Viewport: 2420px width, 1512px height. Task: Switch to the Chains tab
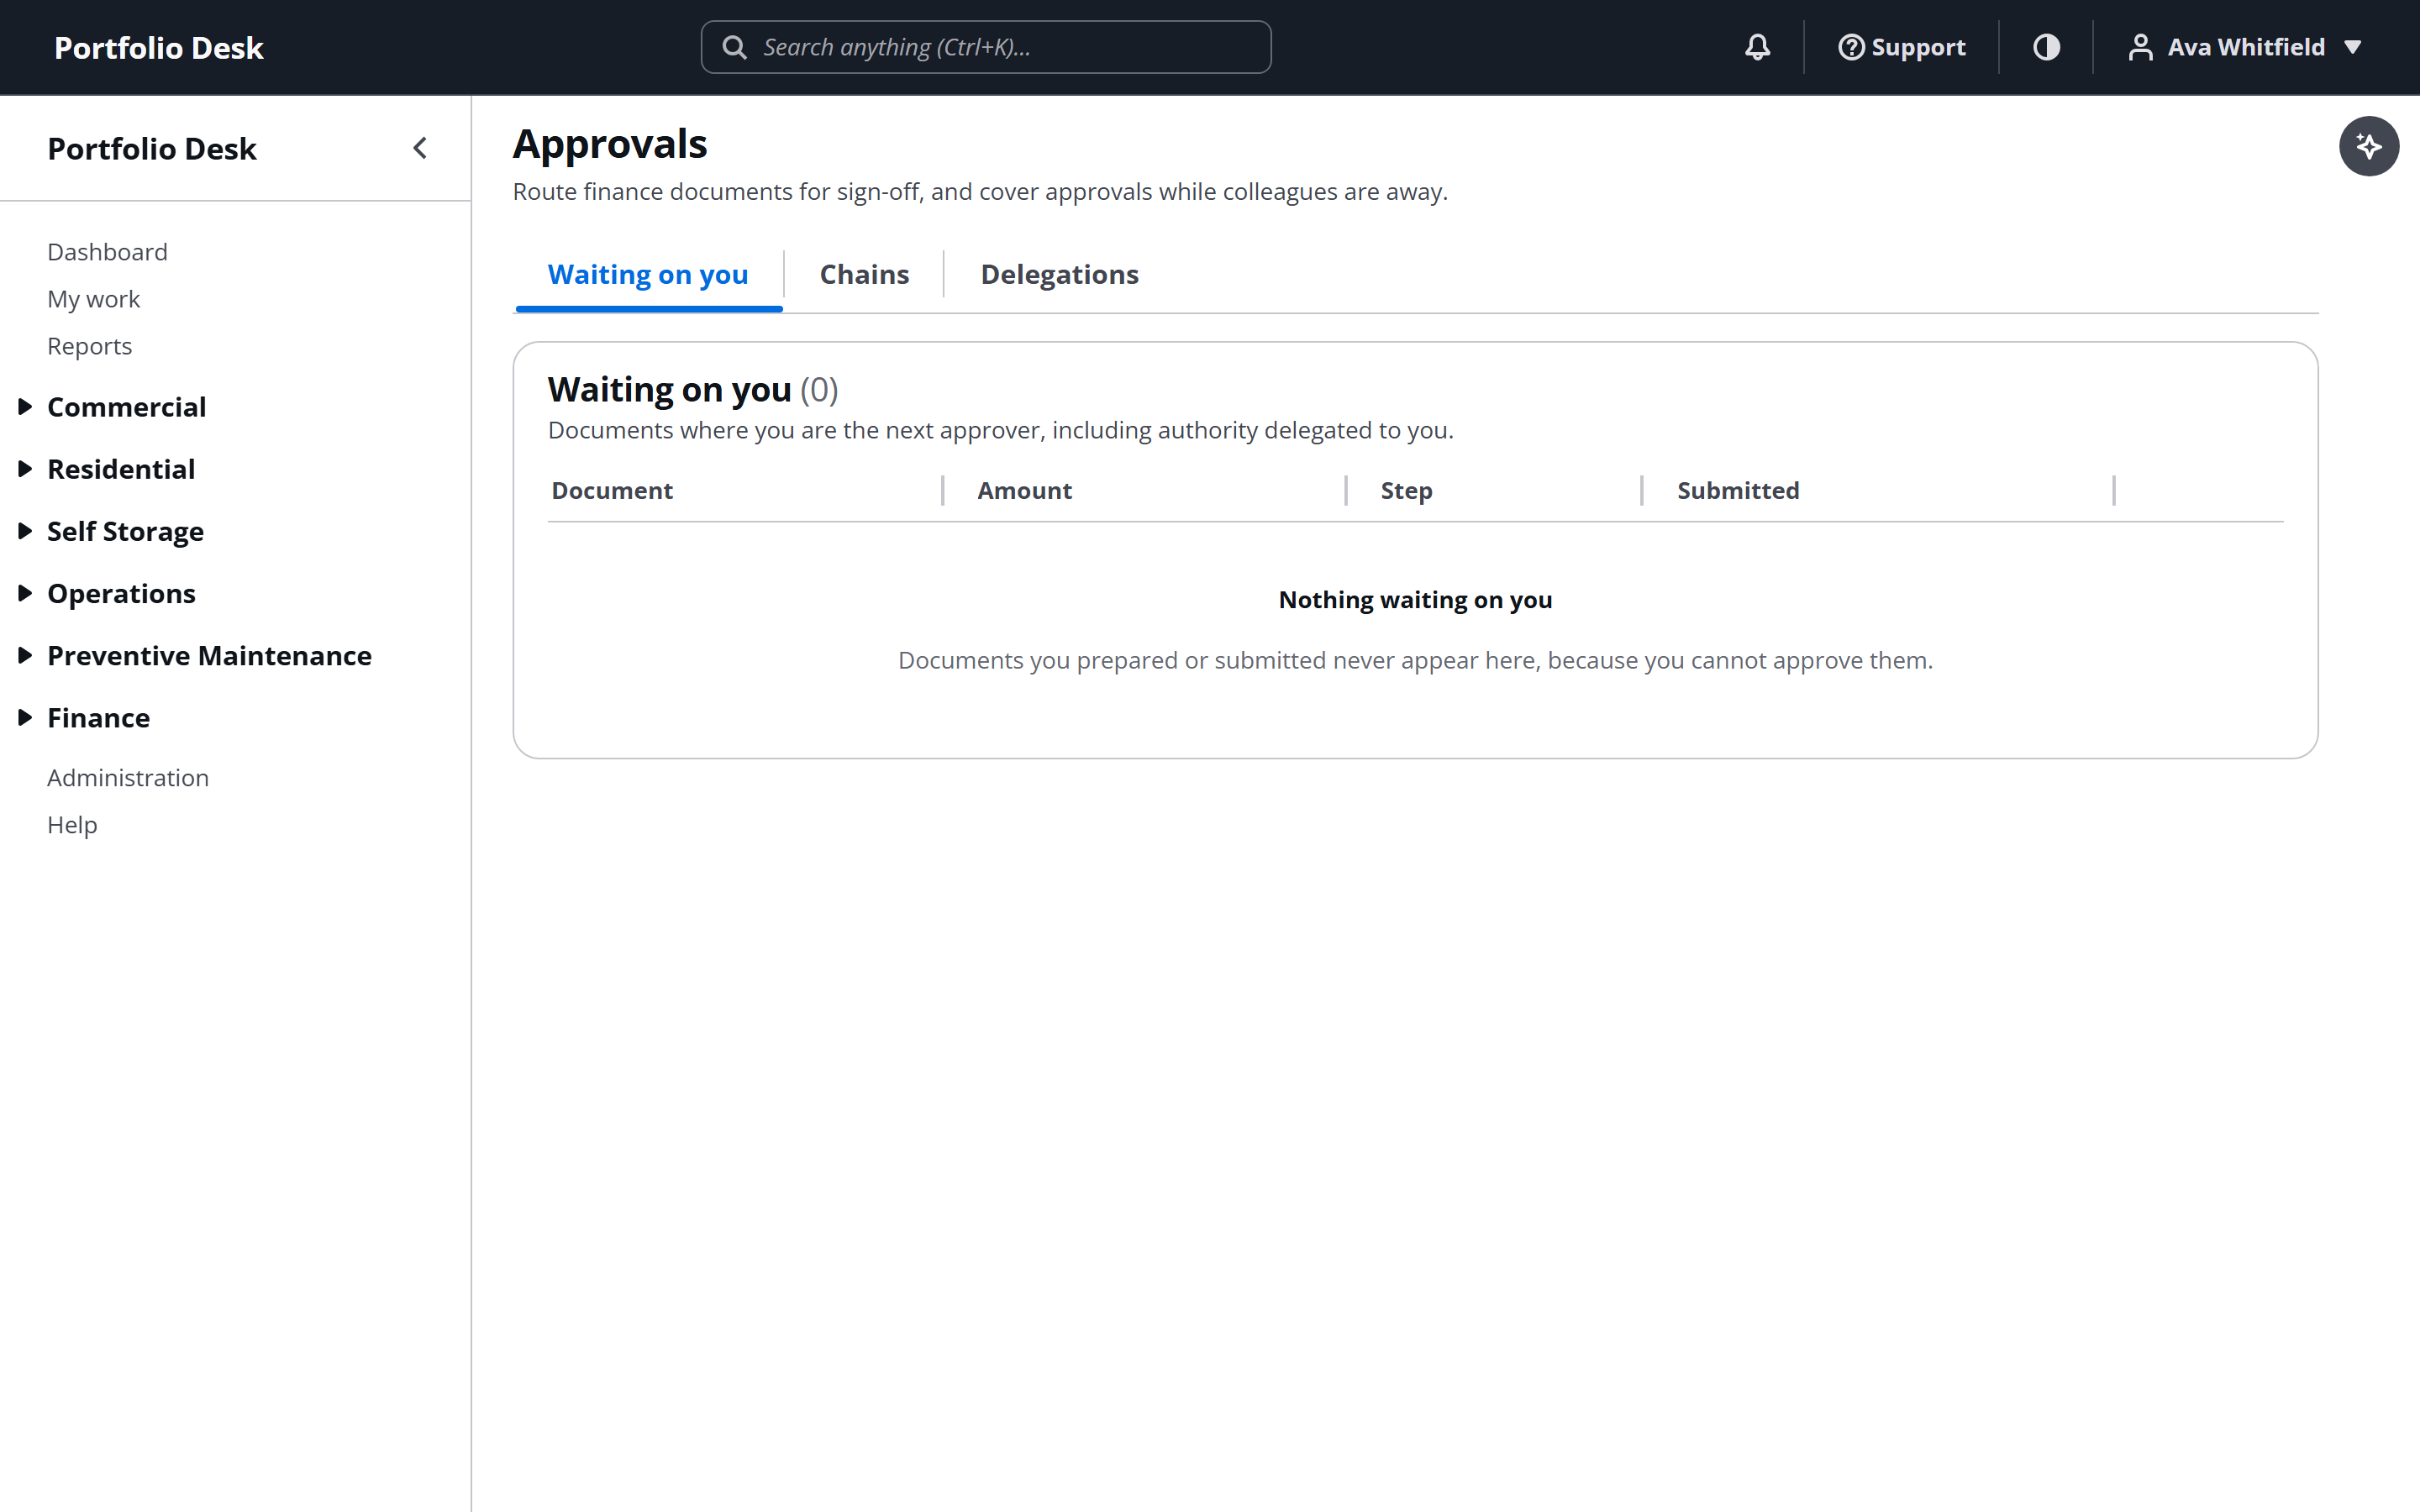864,275
